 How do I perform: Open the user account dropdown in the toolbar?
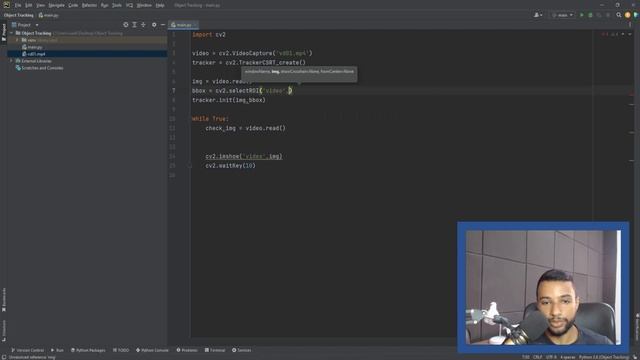(538, 15)
